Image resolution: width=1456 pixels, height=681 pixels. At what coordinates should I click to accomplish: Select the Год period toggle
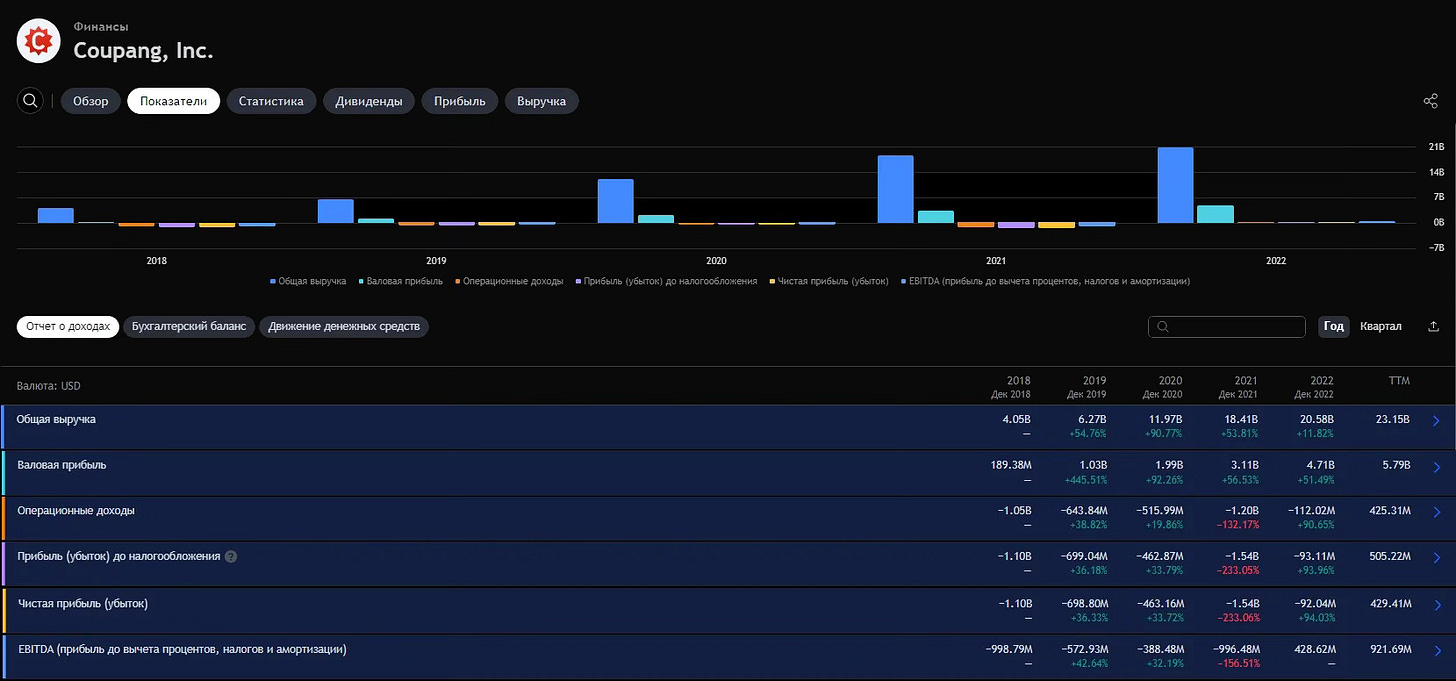coord(1334,327)
